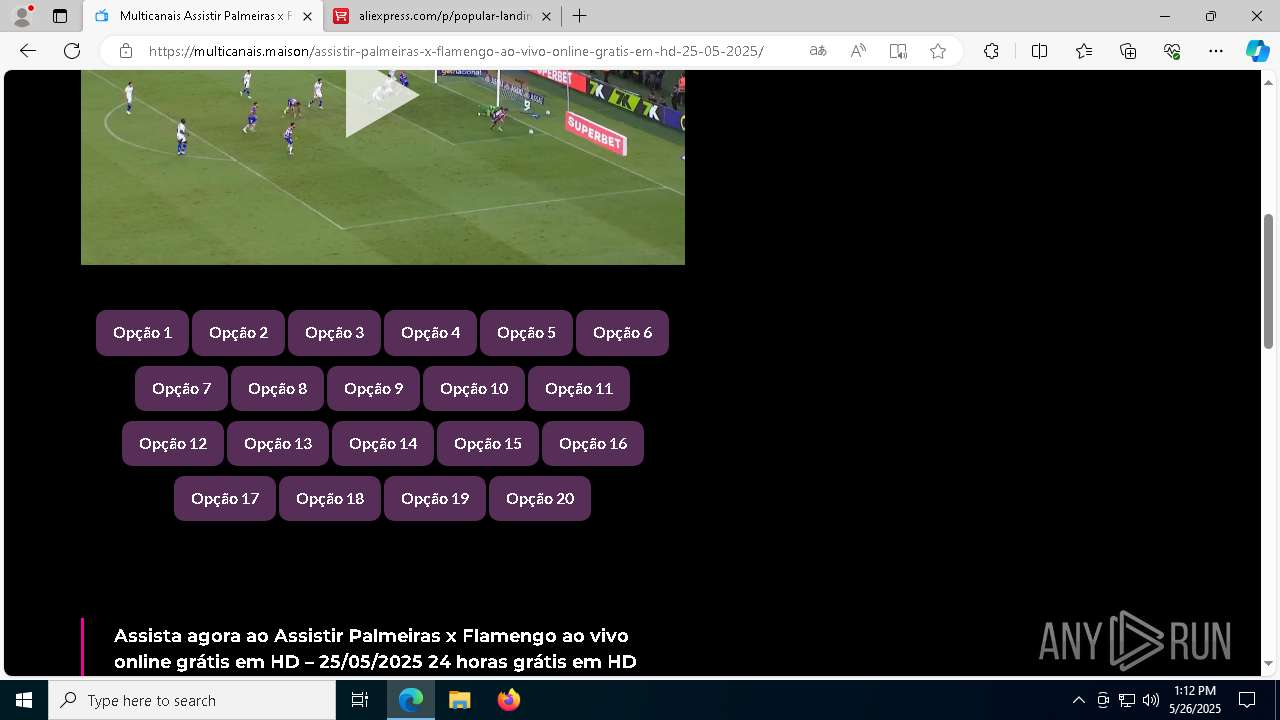Select Opção 1 stream
Screen dimensions: 1280x720
coord(142,333)
